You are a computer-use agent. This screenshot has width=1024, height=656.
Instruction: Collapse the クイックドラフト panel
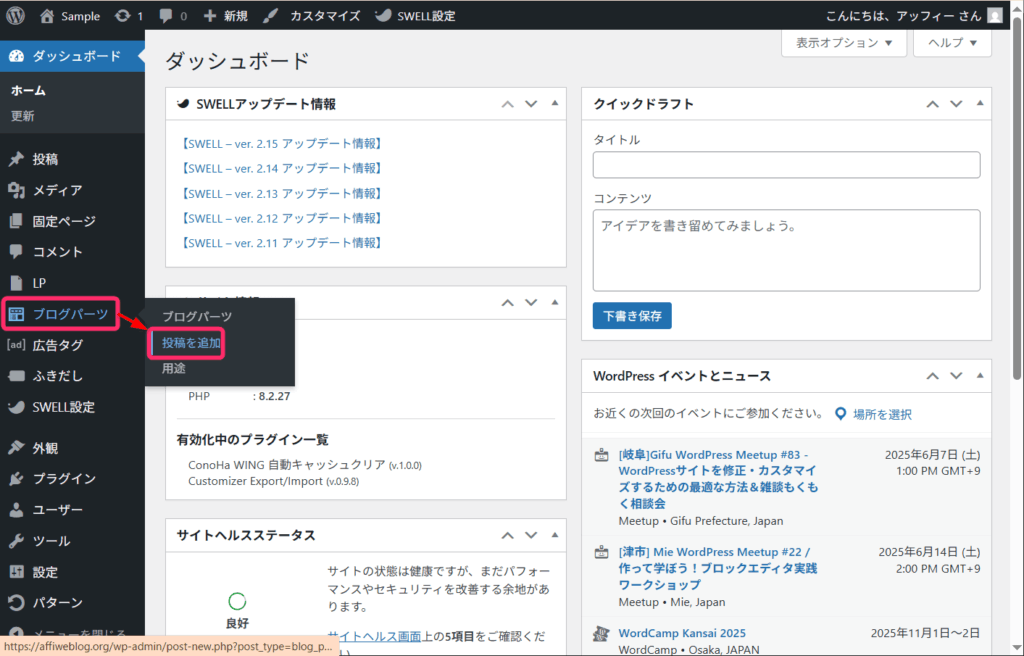pyautogui.click(x=980, y=103)
